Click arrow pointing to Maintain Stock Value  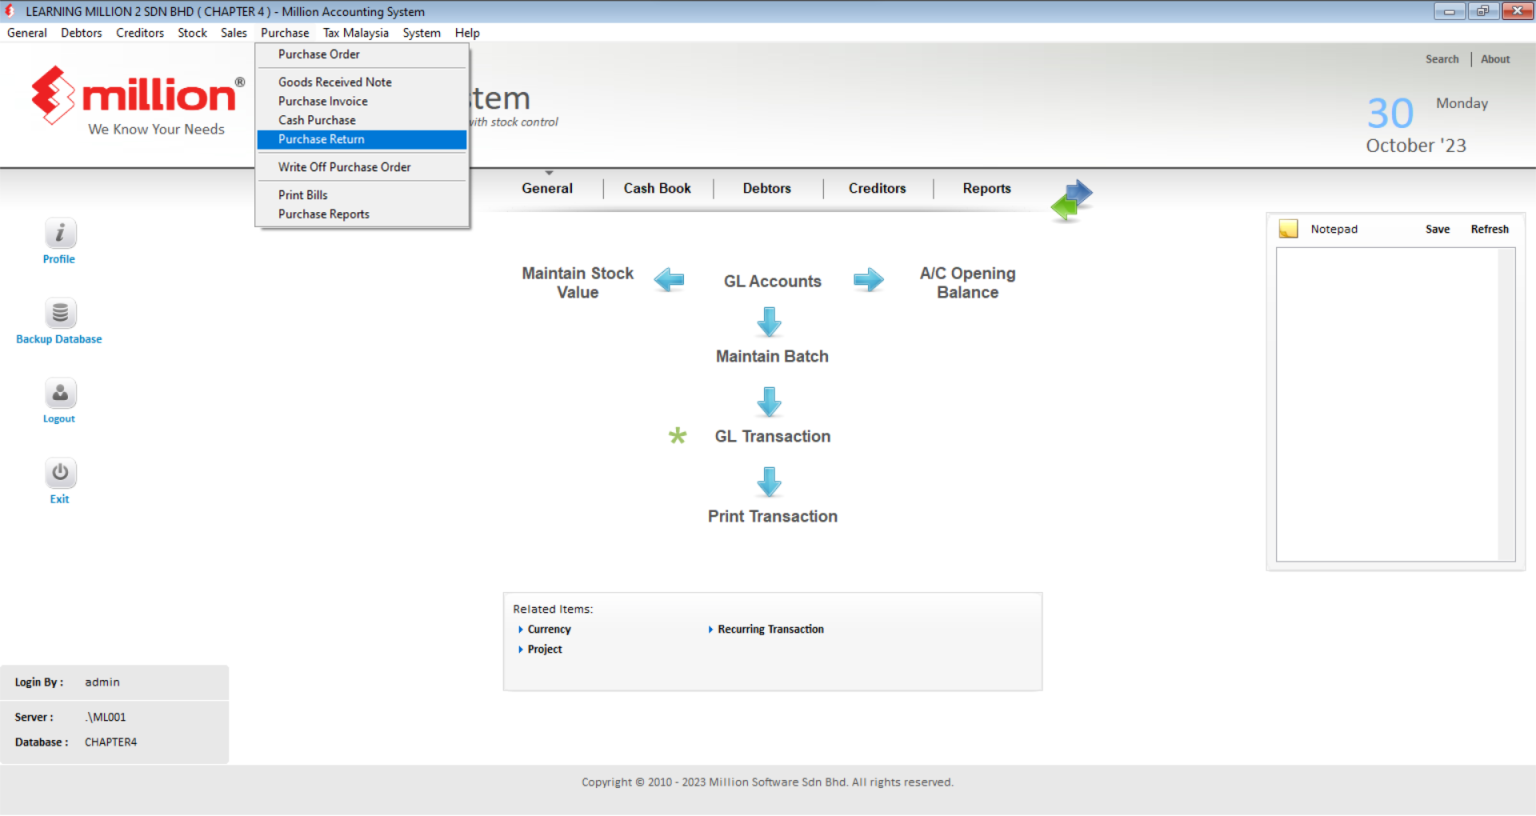669,280
